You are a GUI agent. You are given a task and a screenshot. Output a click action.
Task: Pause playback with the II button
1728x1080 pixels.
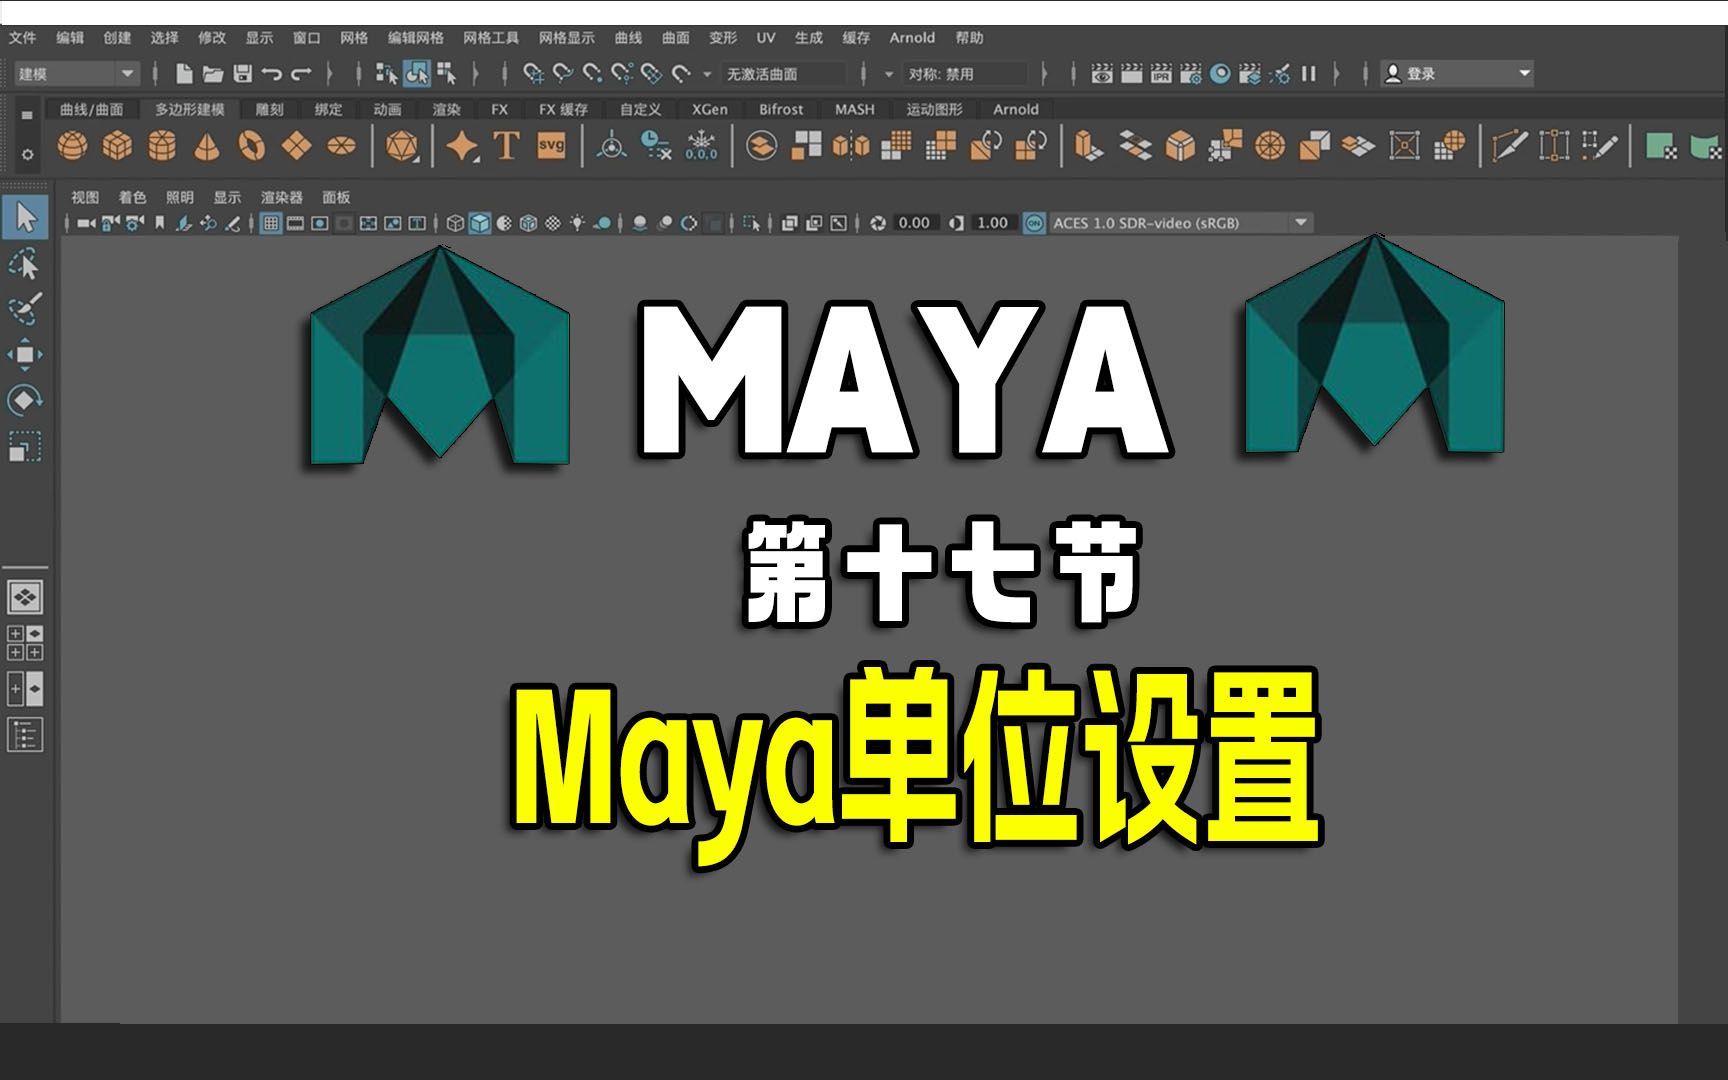(x=1310, y=72)
